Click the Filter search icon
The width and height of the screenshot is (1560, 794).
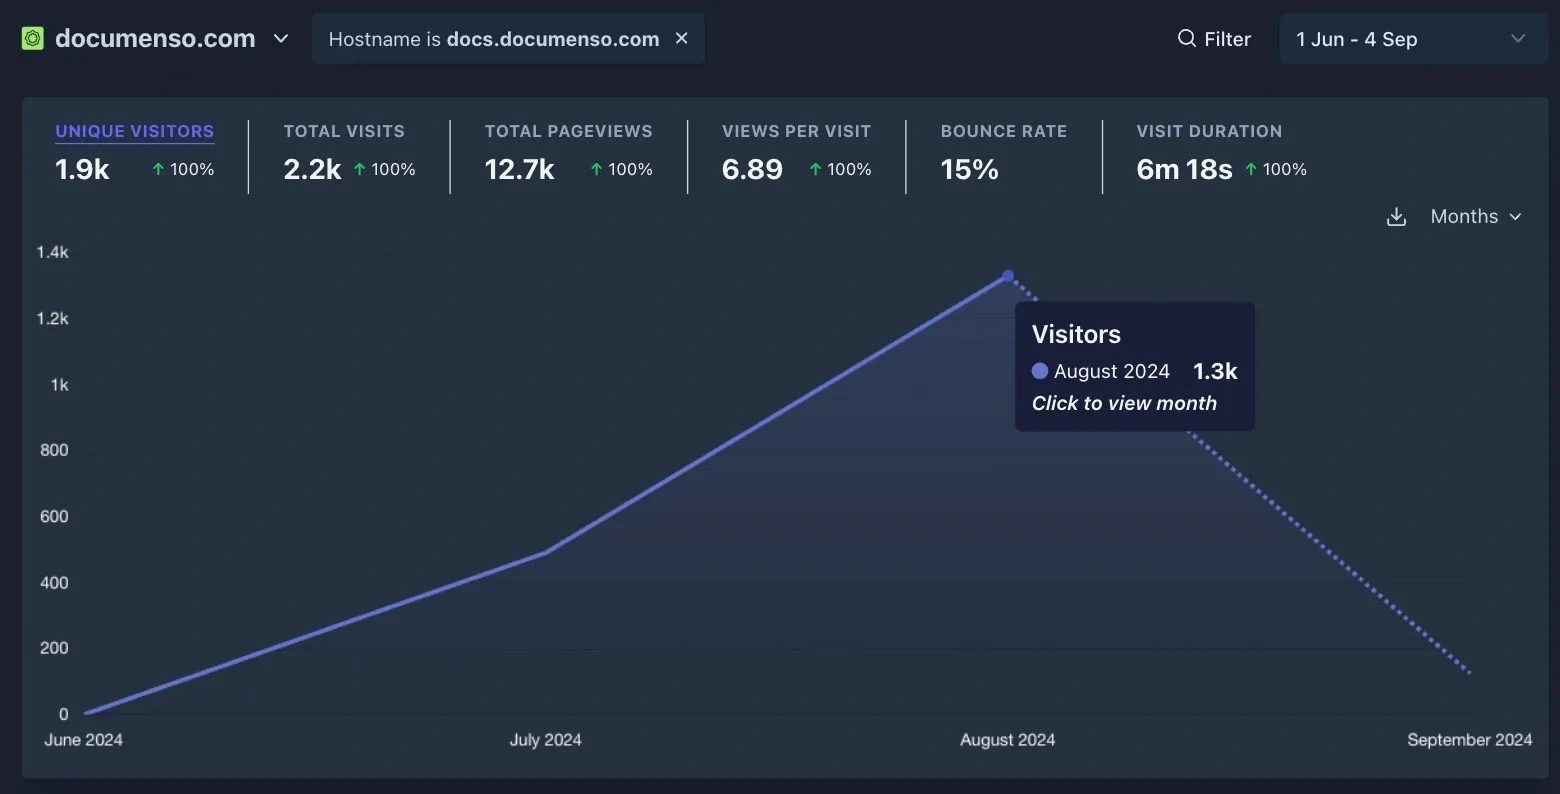coord(1187,38)
